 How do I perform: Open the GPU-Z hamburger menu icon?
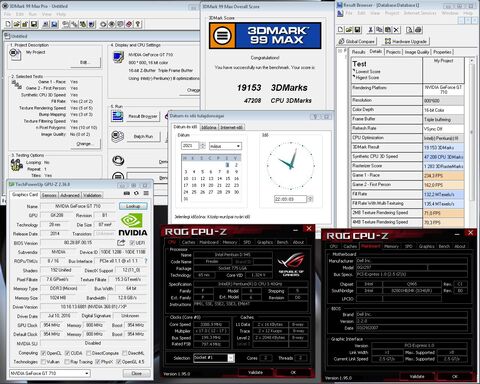[146, 193]
